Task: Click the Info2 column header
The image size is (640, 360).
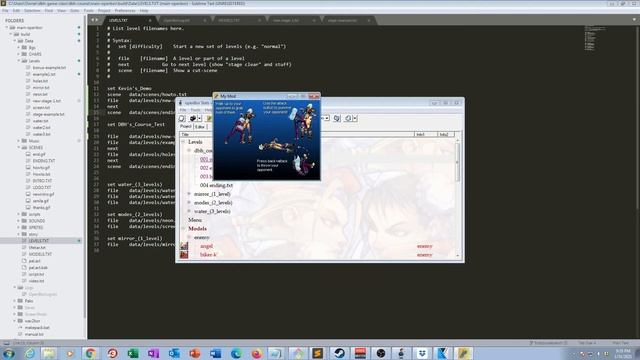Action: [x=446, y=134]
